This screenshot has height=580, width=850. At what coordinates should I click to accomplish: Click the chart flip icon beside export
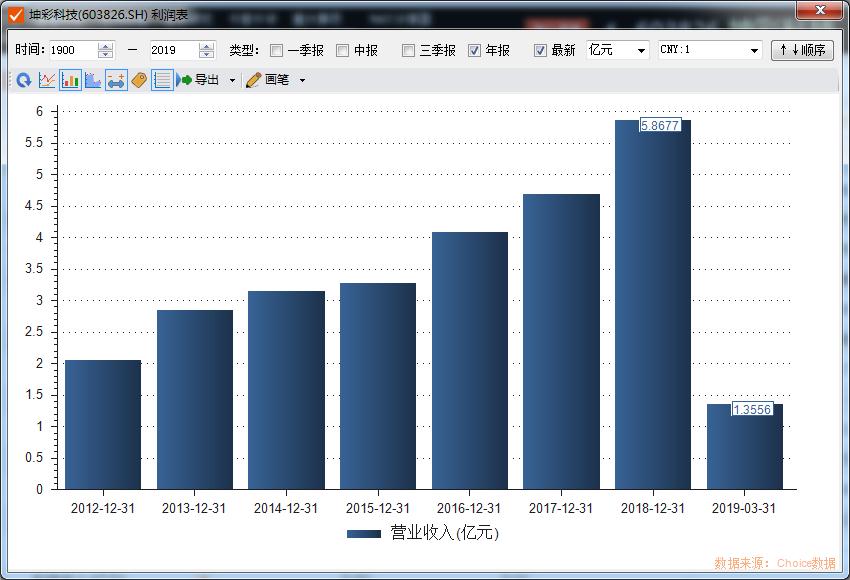tap(178, 80)
